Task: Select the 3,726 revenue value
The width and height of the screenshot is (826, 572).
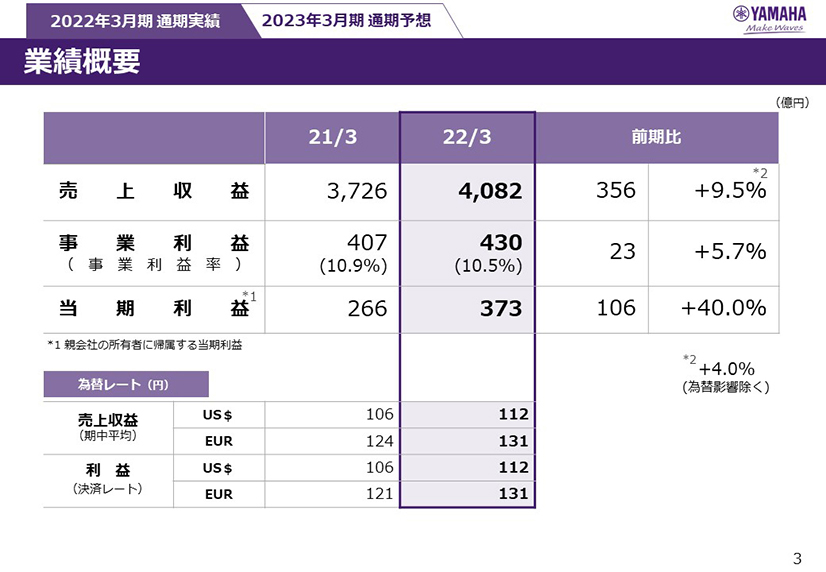Action: click(x=356, y=191)
